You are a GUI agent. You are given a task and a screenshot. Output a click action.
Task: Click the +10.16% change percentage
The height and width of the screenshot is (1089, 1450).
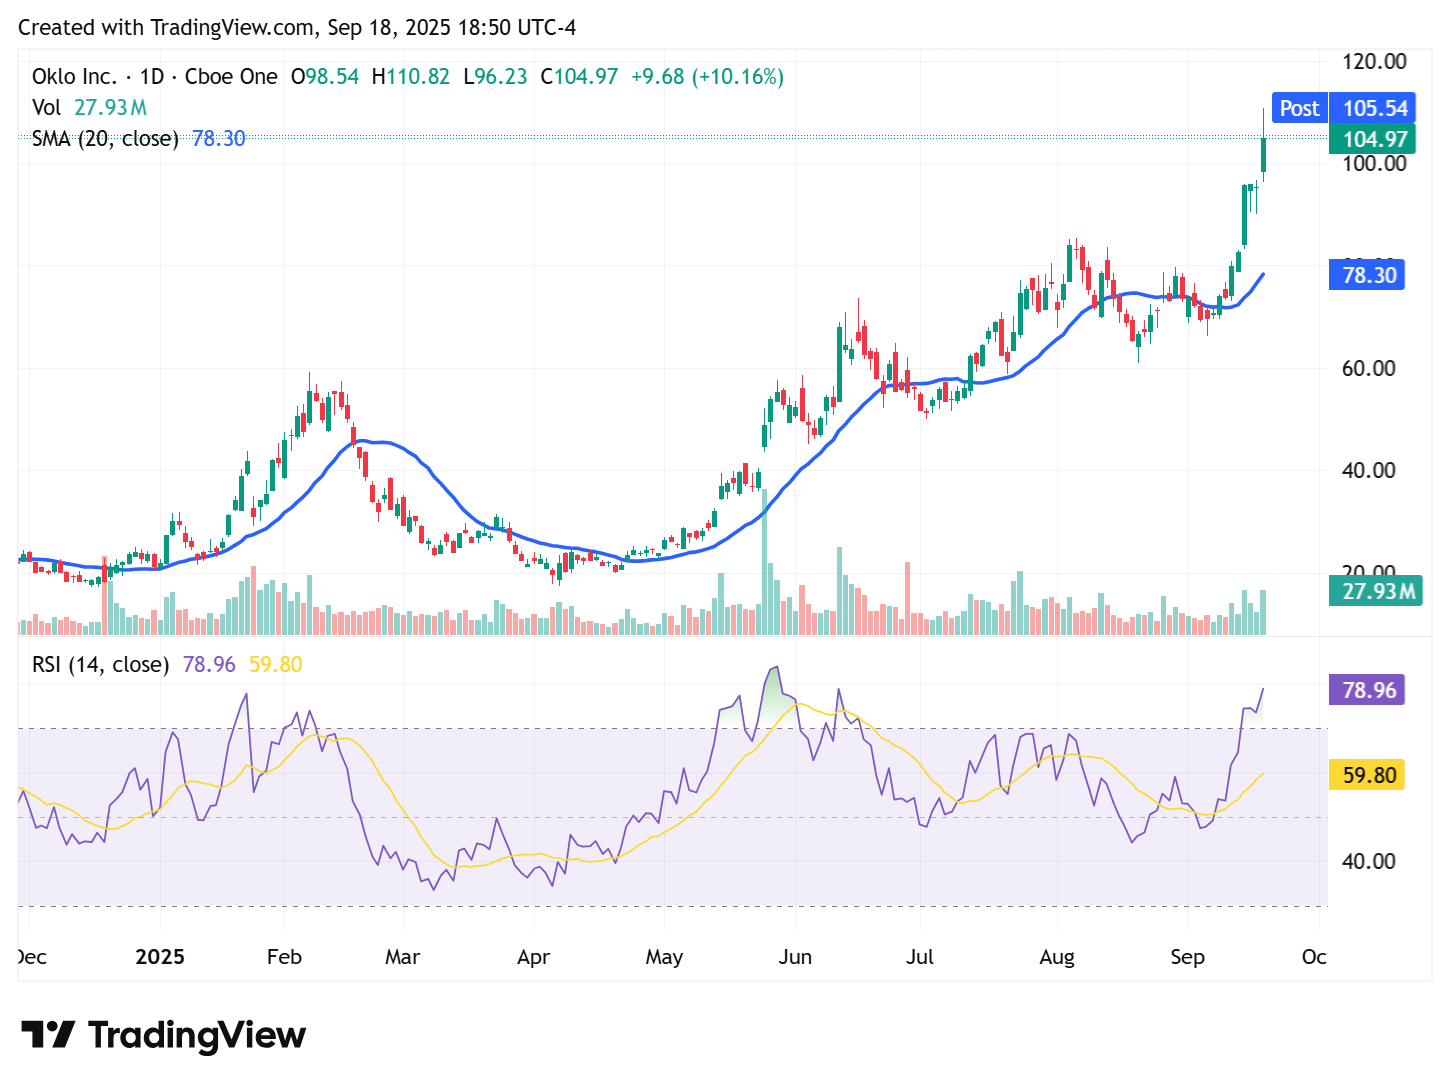(740, 76)
